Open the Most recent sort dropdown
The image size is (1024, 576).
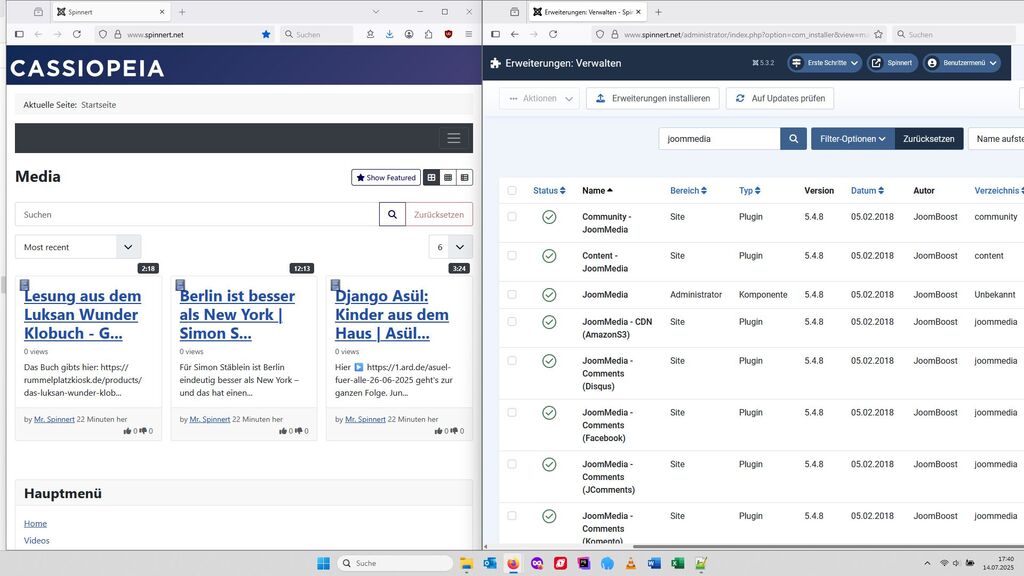click(78, 247)
